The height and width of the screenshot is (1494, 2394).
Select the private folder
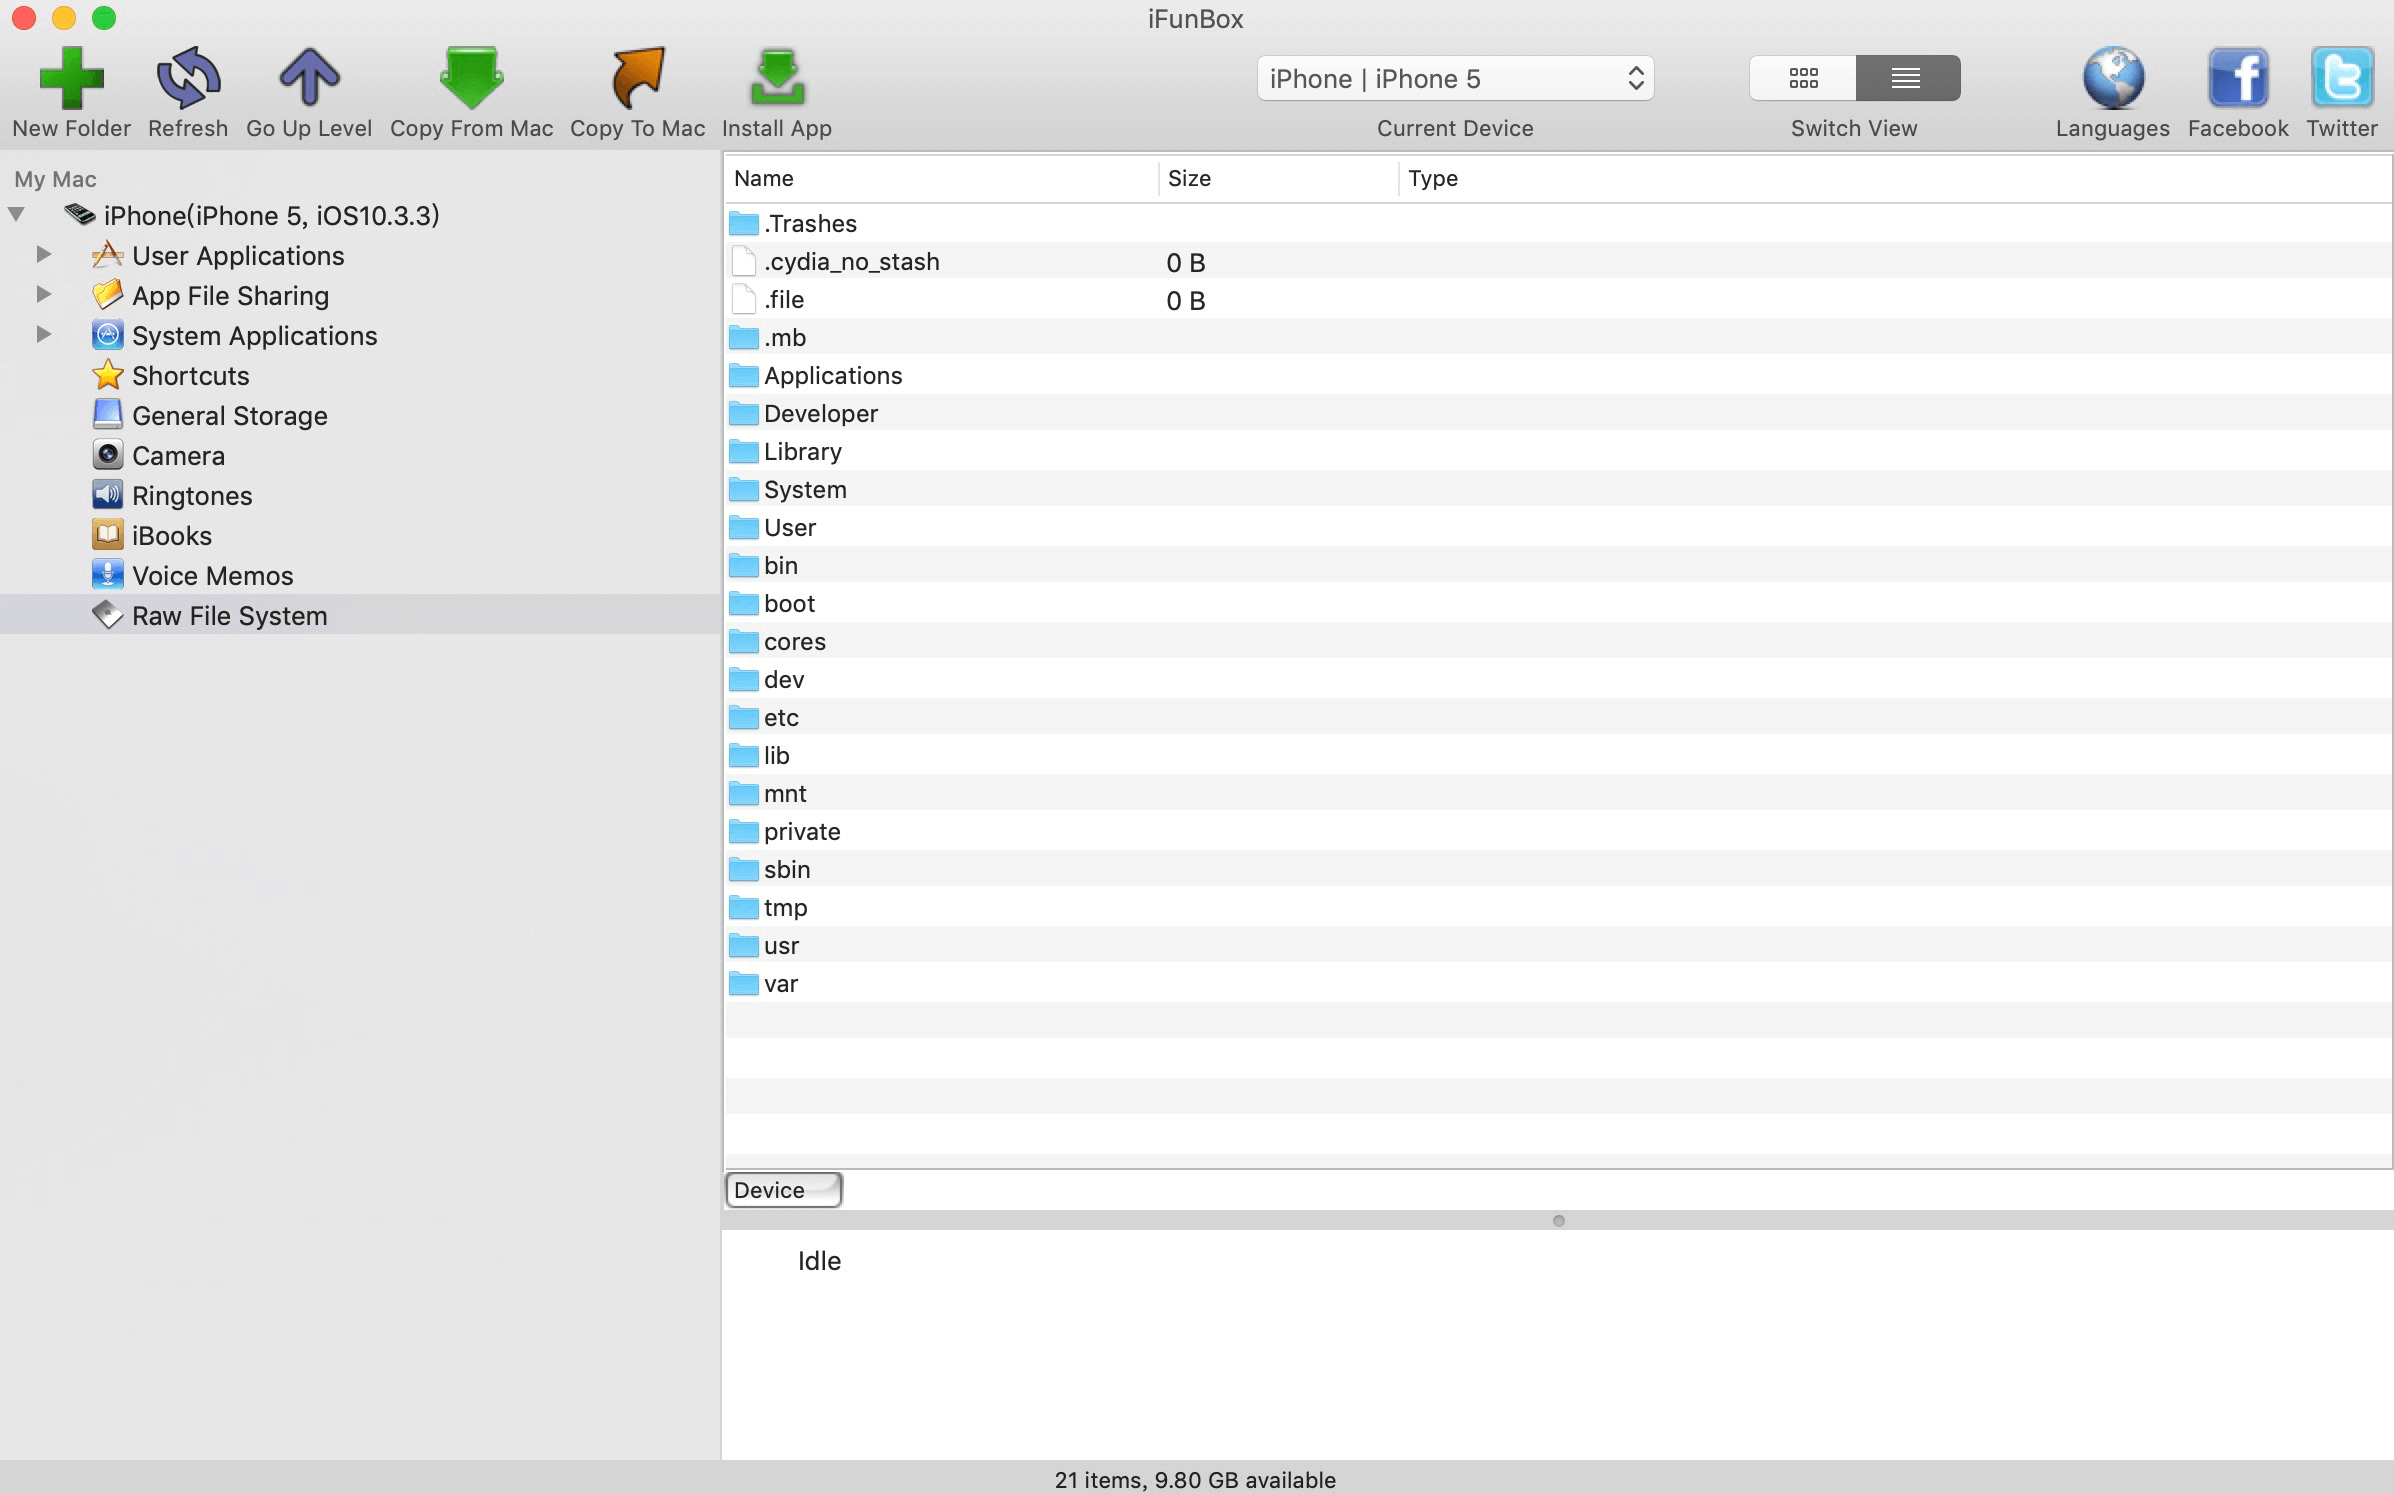click(x=1558, y=831)
